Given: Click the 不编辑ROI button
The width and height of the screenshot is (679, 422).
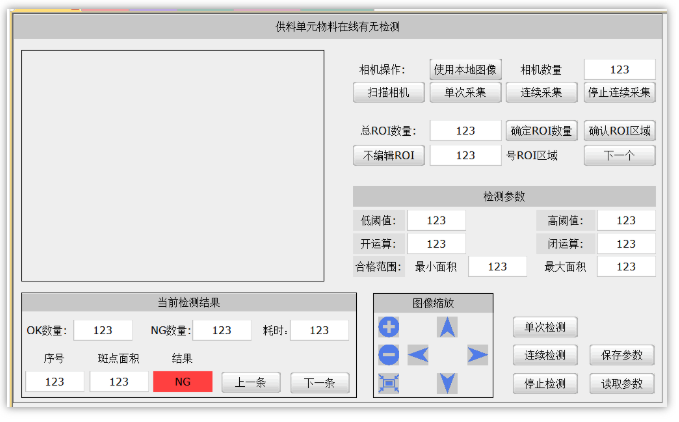Looking at the screenshot, I should click(389, 155).
